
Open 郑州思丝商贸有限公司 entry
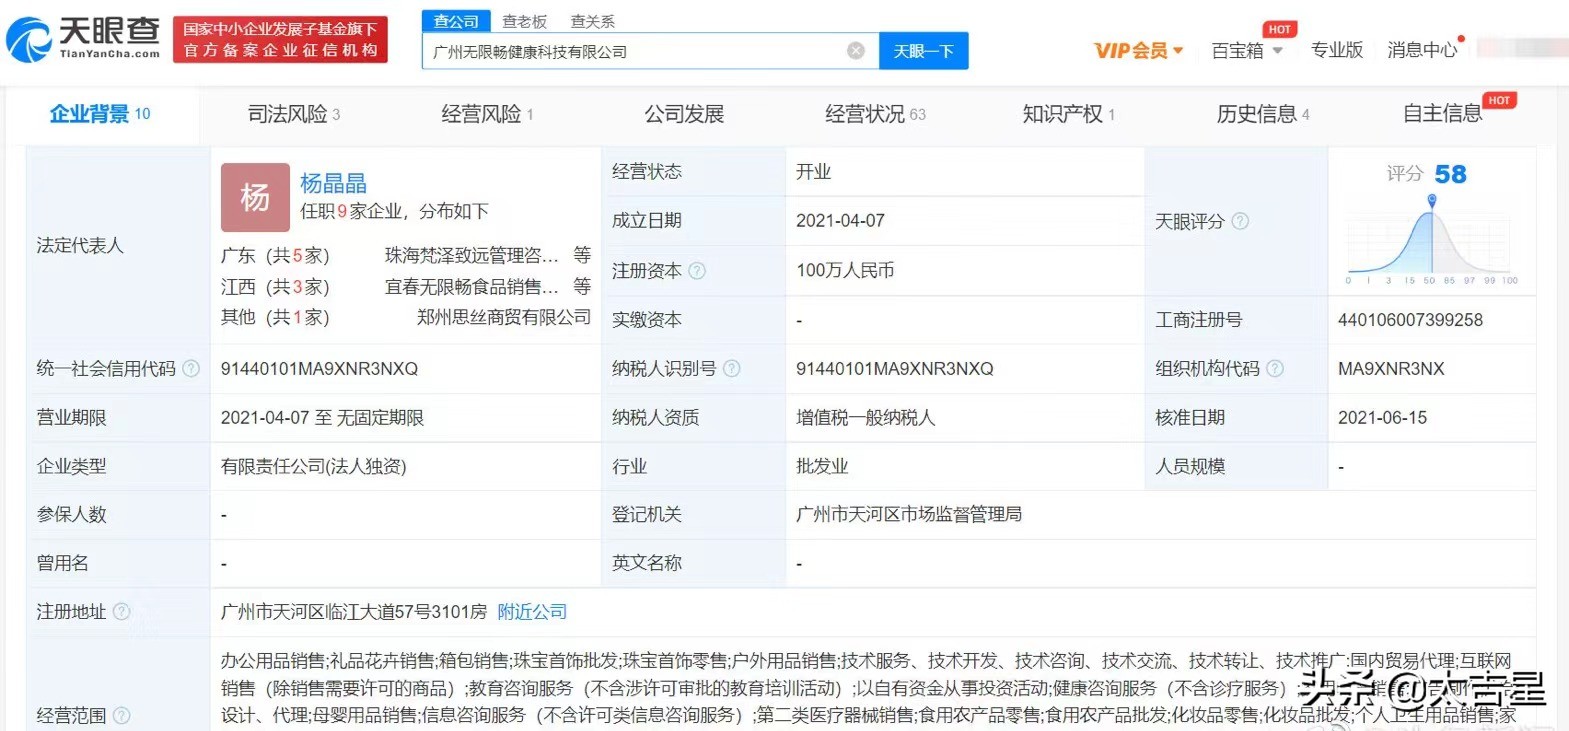(504, 318)
